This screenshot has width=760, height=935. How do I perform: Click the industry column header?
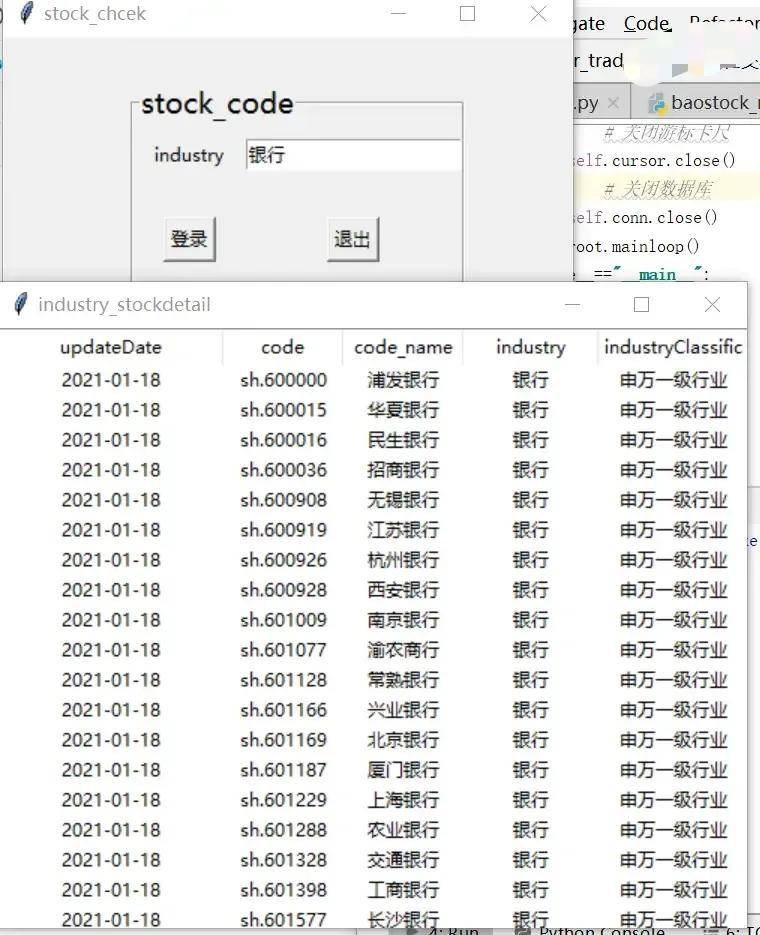point(531,347)
